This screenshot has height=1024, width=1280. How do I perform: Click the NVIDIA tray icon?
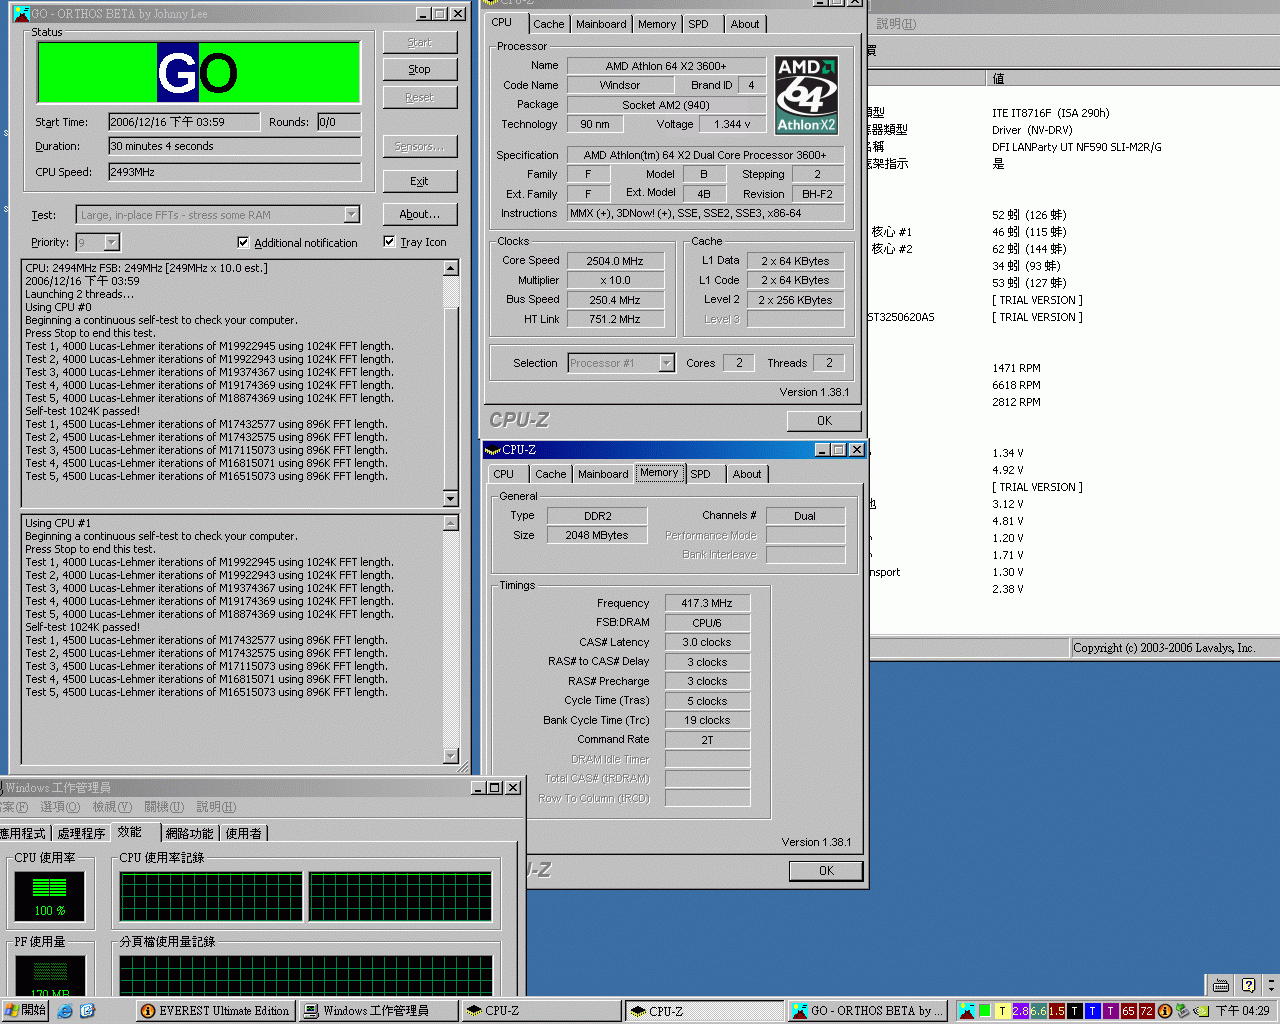pyautogui.click(x=1201, y=1011)
